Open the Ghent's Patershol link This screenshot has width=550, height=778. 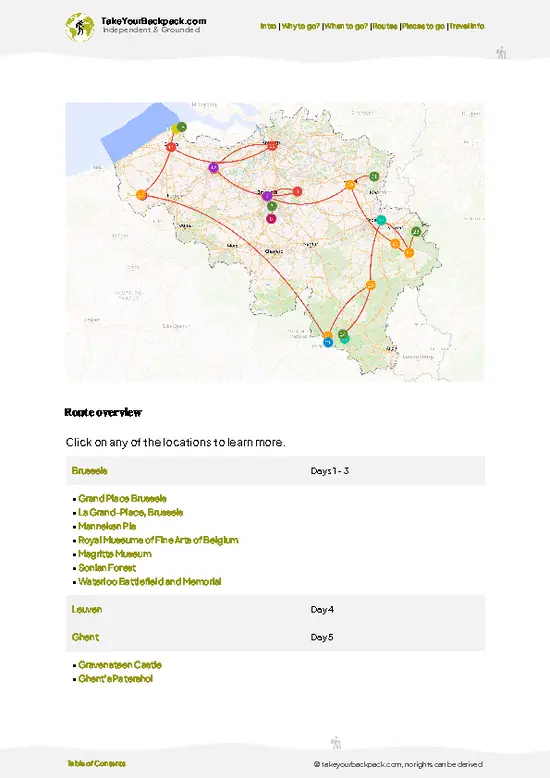tap(116, 679)
